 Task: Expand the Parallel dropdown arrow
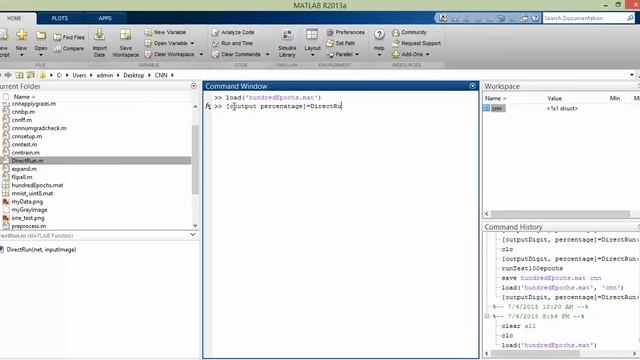point(357,54)
